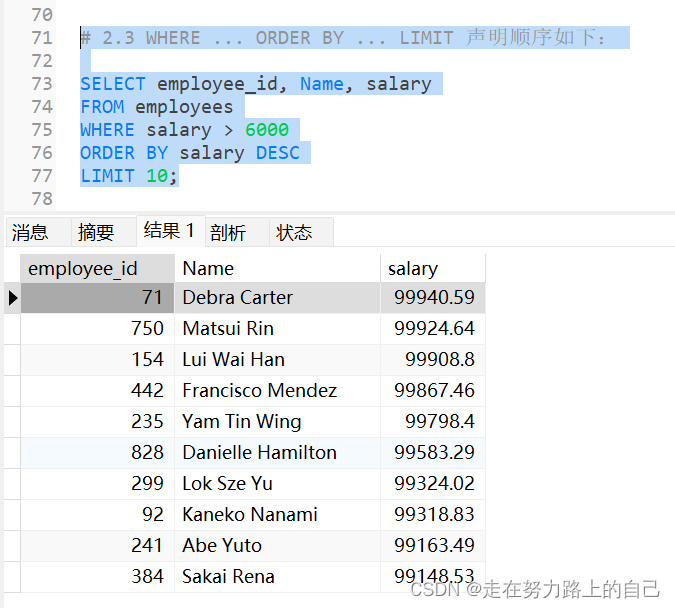Click salary value 99924.64
675x608 pixels.
click(433, 329)
